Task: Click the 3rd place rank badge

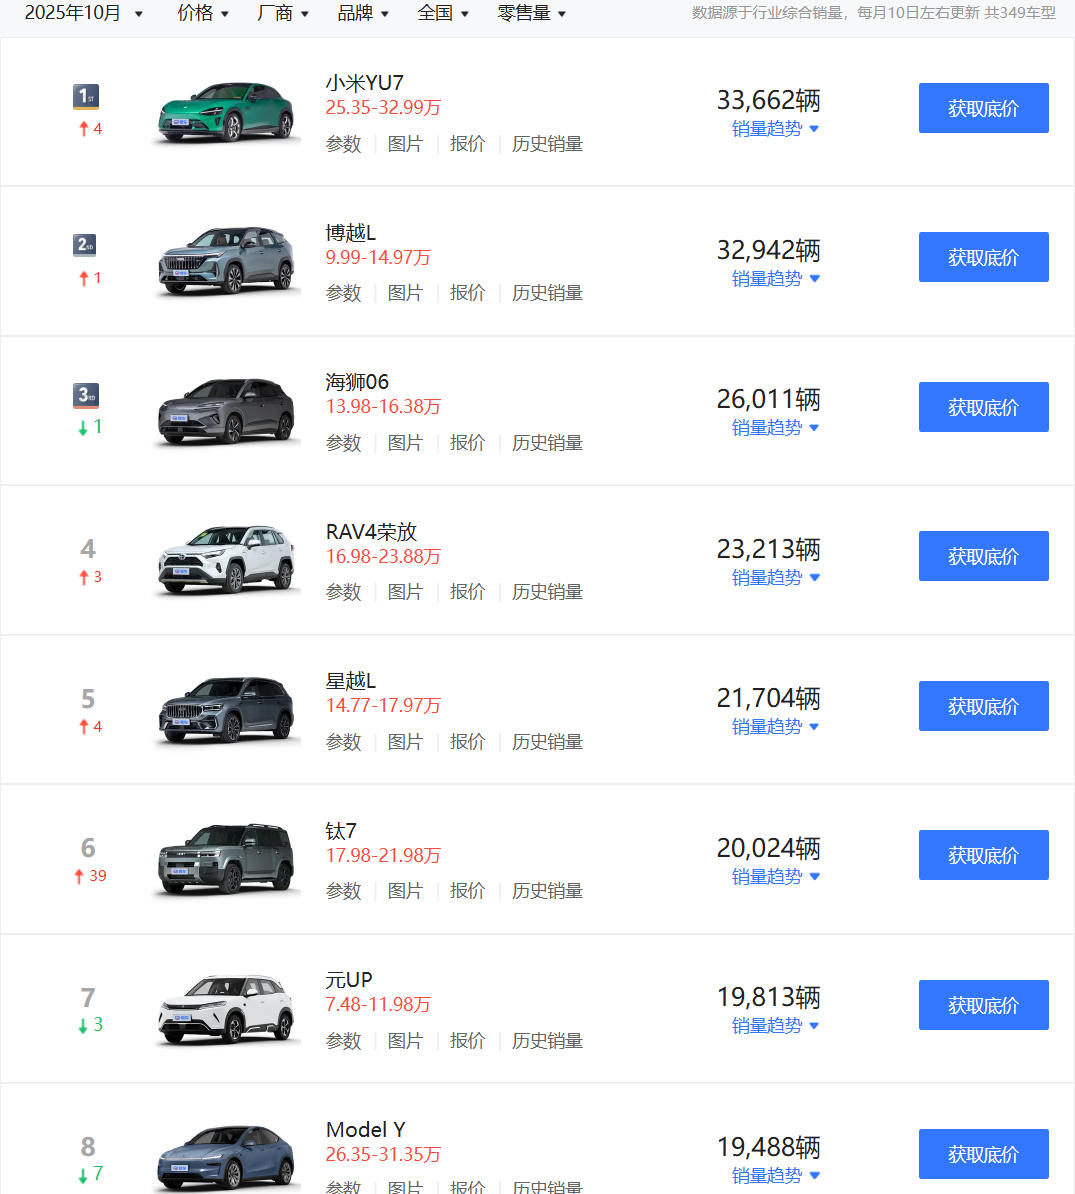Action: point(86,395)
